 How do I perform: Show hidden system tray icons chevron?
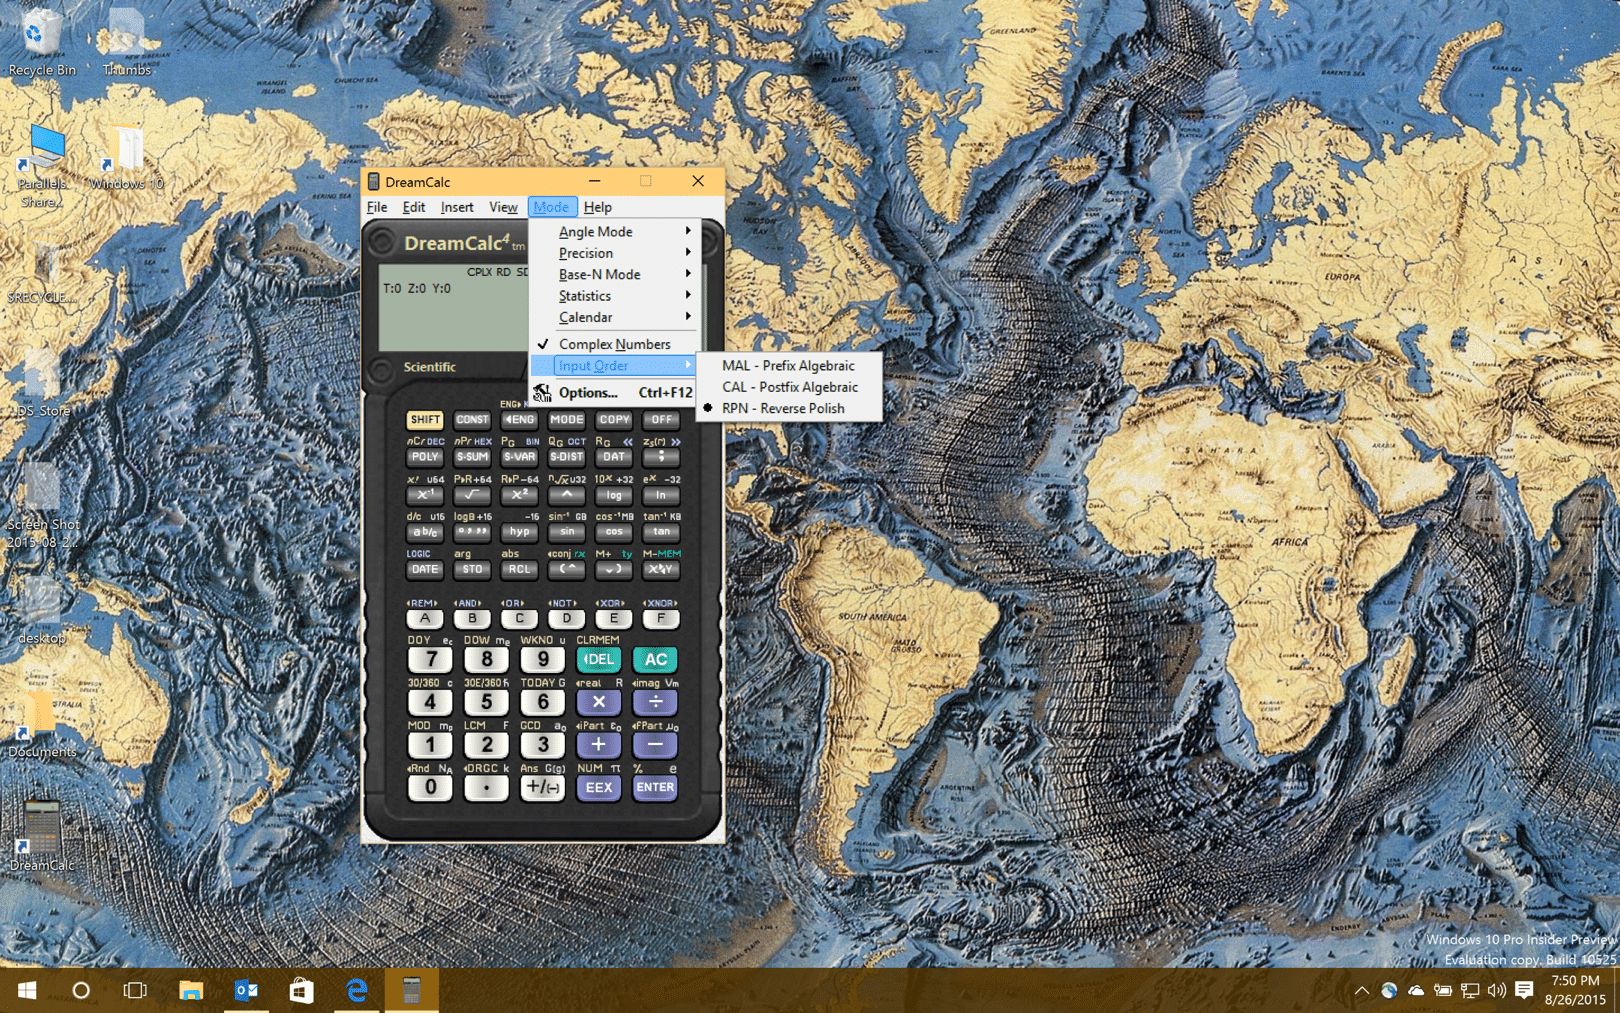pyautogui.click(x=1361, y=991)
